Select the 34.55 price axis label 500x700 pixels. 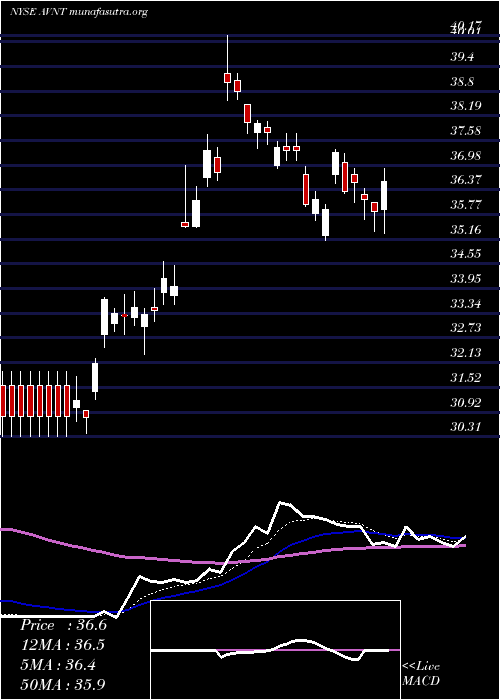tap(466, 254)
